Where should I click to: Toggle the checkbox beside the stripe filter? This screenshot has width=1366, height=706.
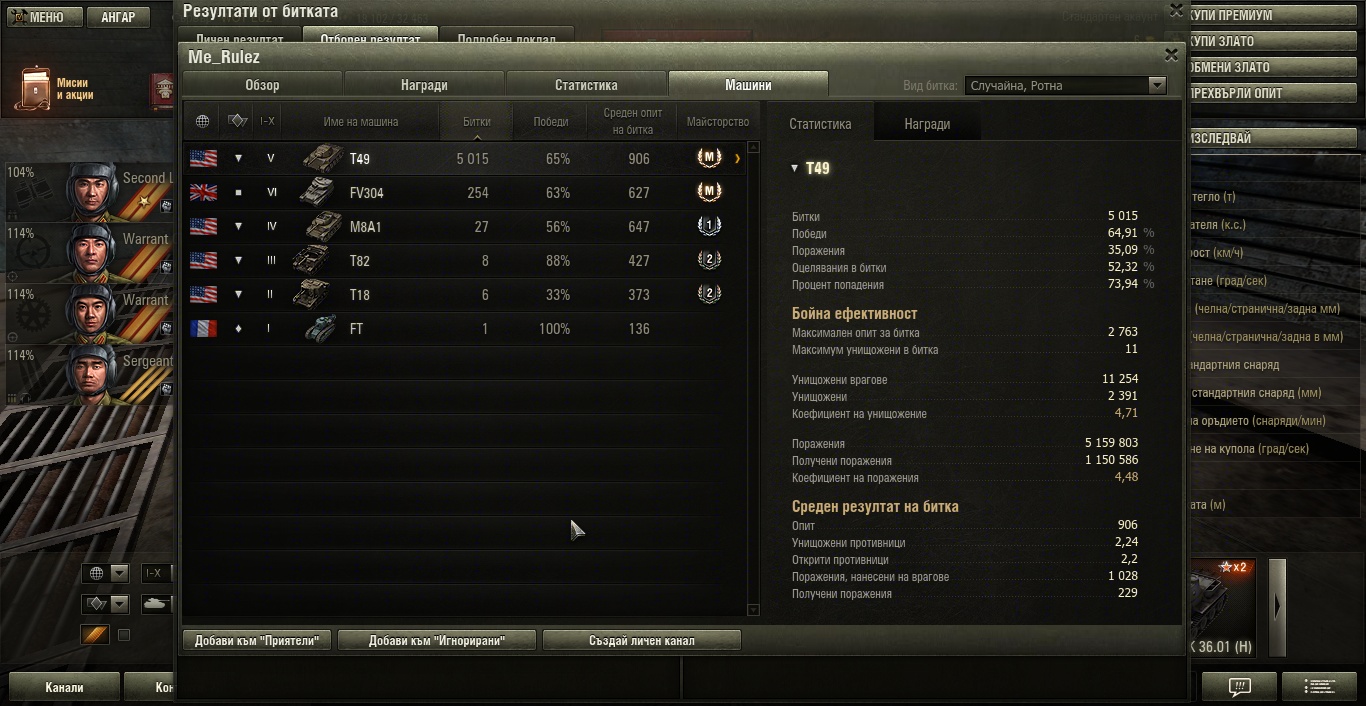coord(124,635)
